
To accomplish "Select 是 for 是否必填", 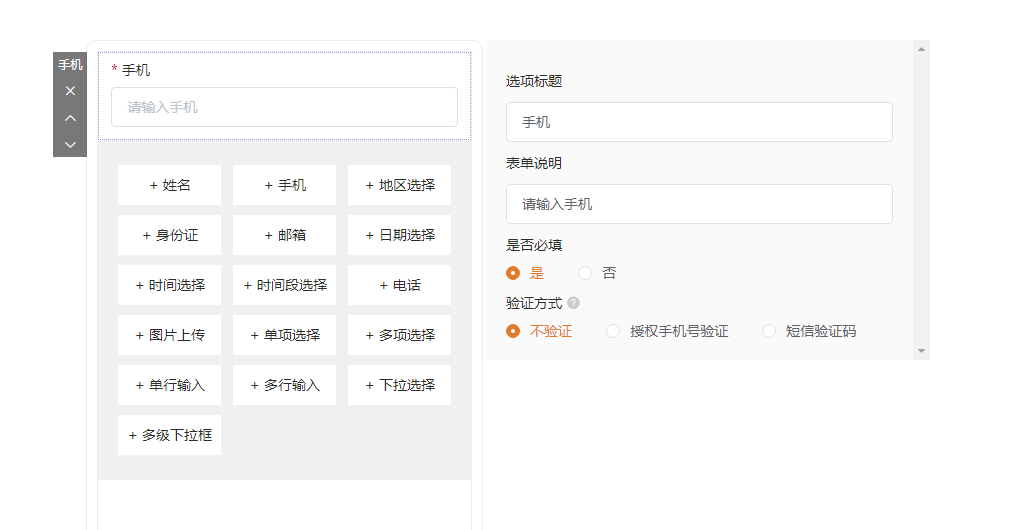I will coord(513,273).
